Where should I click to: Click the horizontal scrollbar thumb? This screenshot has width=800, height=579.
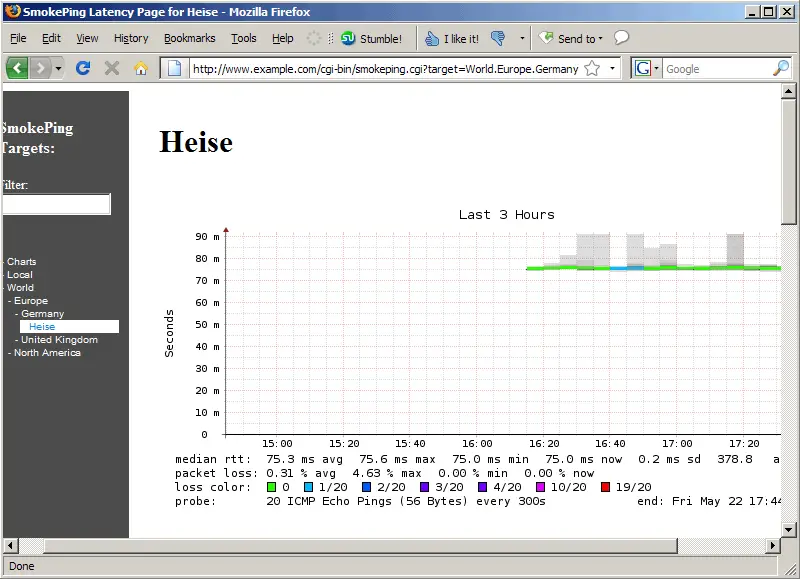click(x=360, y=545)
